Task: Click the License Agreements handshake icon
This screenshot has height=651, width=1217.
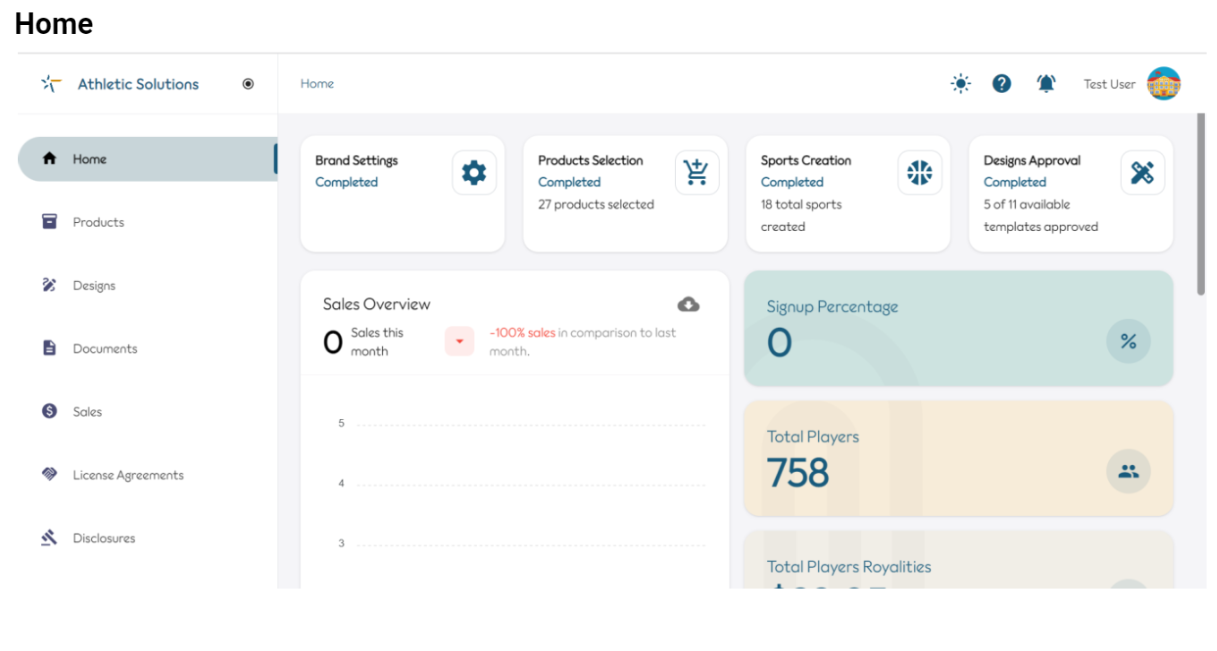Action: click(x=49, y=474)
